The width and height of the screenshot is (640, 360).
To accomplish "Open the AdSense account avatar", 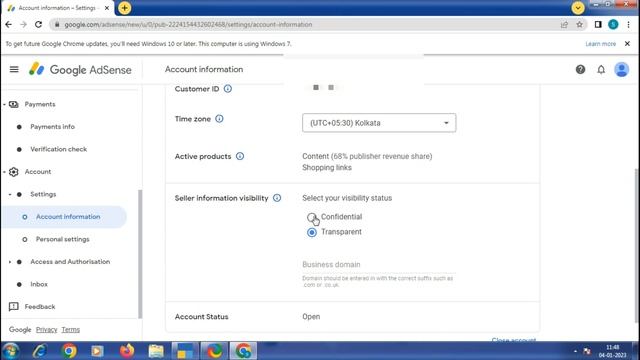I will pyautogui.click(x=622, y=70).
